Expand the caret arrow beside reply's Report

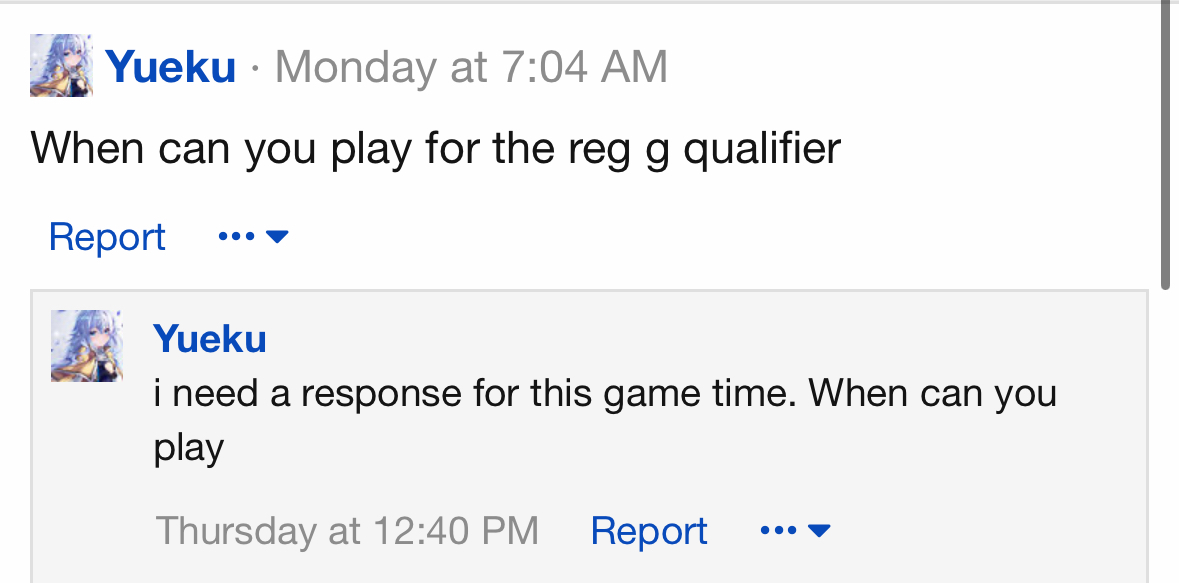[819, 530]
